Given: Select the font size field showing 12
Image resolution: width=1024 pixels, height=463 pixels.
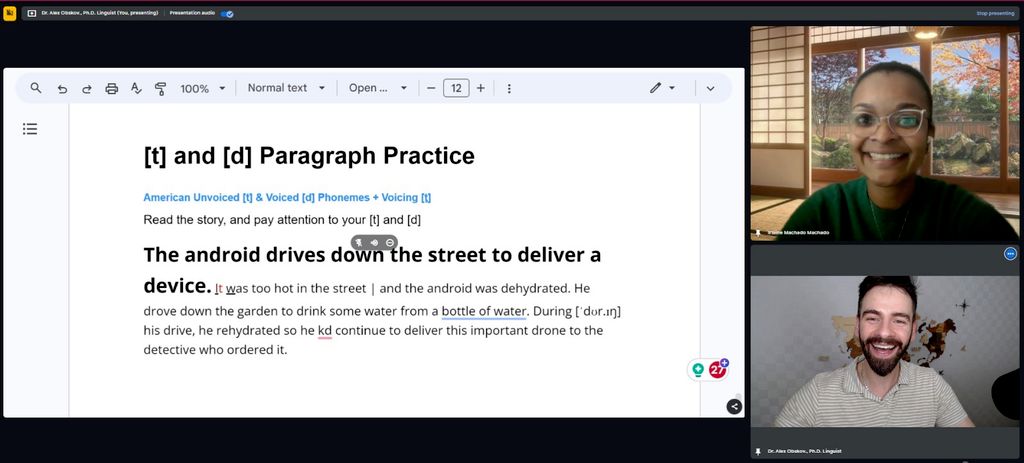Looking at the screenshot, I should (x=456, y=88).
